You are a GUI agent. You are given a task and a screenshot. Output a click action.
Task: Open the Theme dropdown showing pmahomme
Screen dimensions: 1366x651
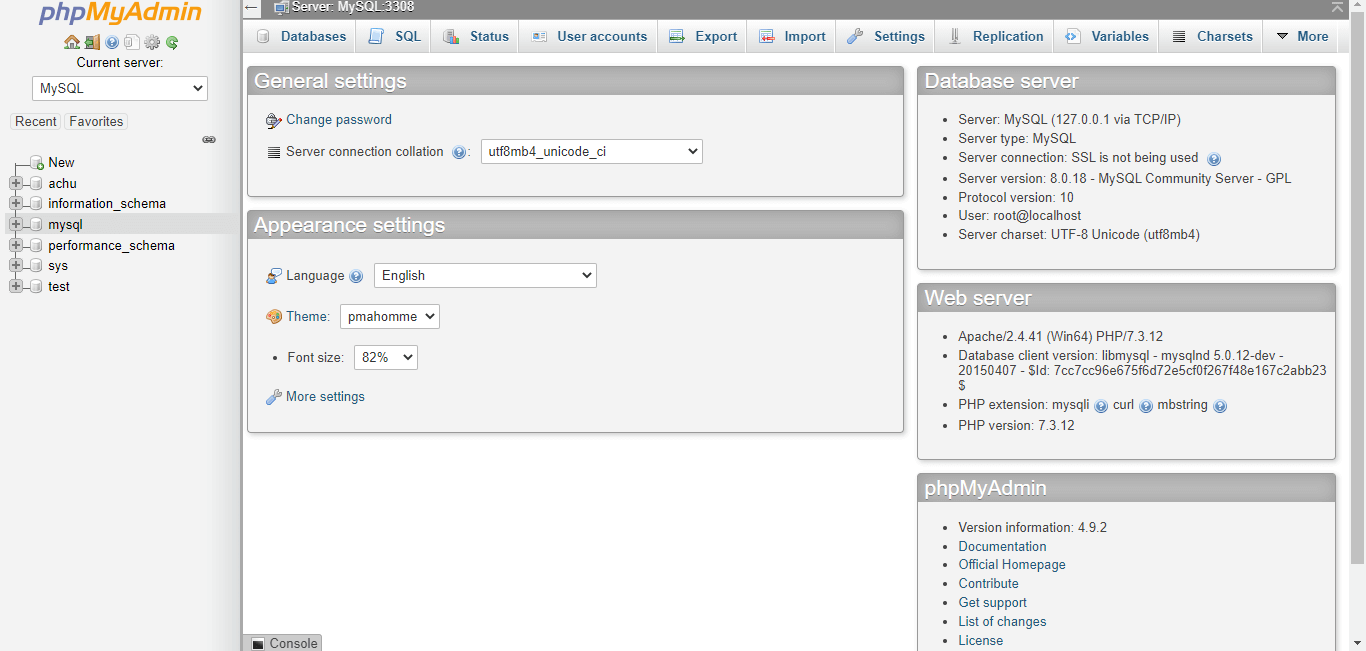pyautogui.click(x=389, y=317)
